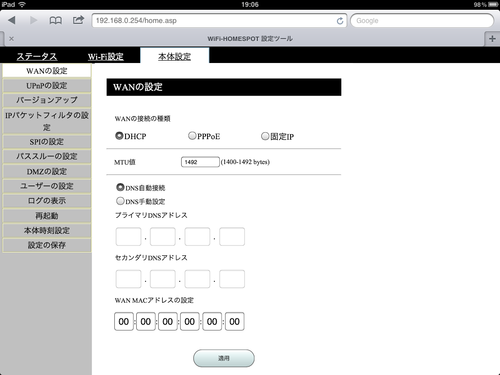Open IPパケットフィルタの設定 menu item
The width and height of the screenshot is (500, 375).
pos(47,121)
